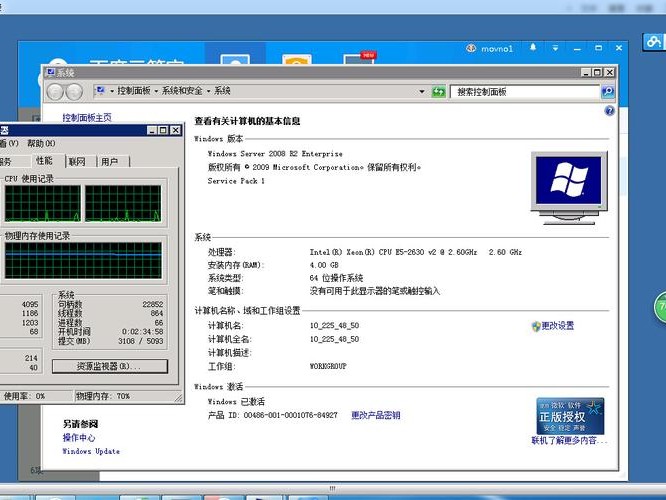
Task: Click the 正版授权 genuine Microsoft badge
Action: pos(570,416)
